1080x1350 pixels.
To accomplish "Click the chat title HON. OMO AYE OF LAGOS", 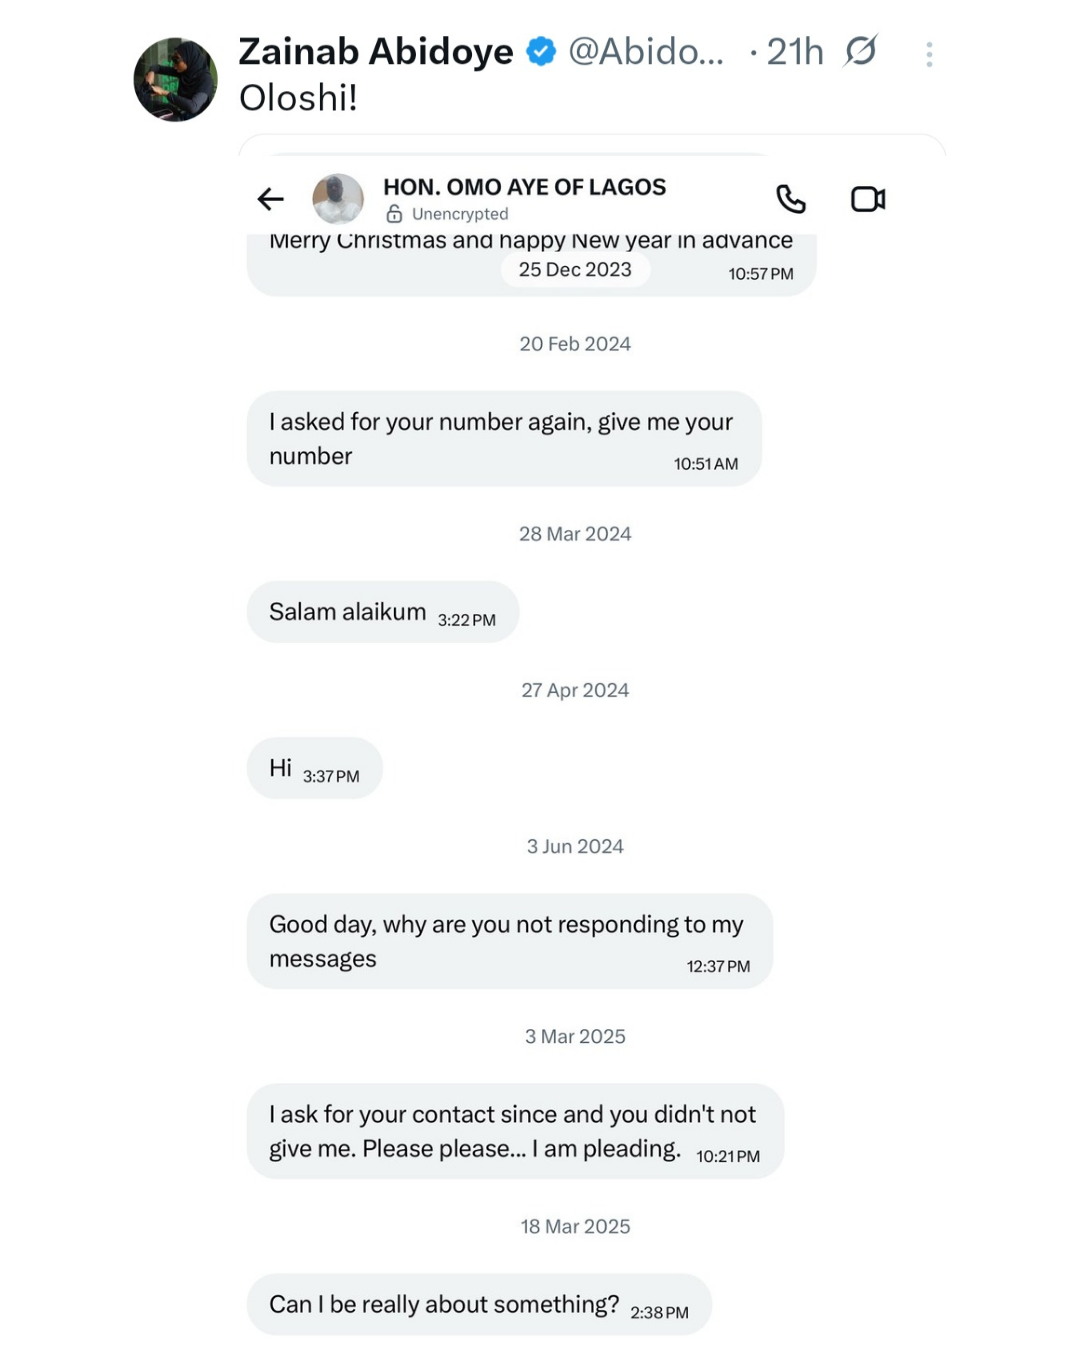I will [x=524, y=187].
